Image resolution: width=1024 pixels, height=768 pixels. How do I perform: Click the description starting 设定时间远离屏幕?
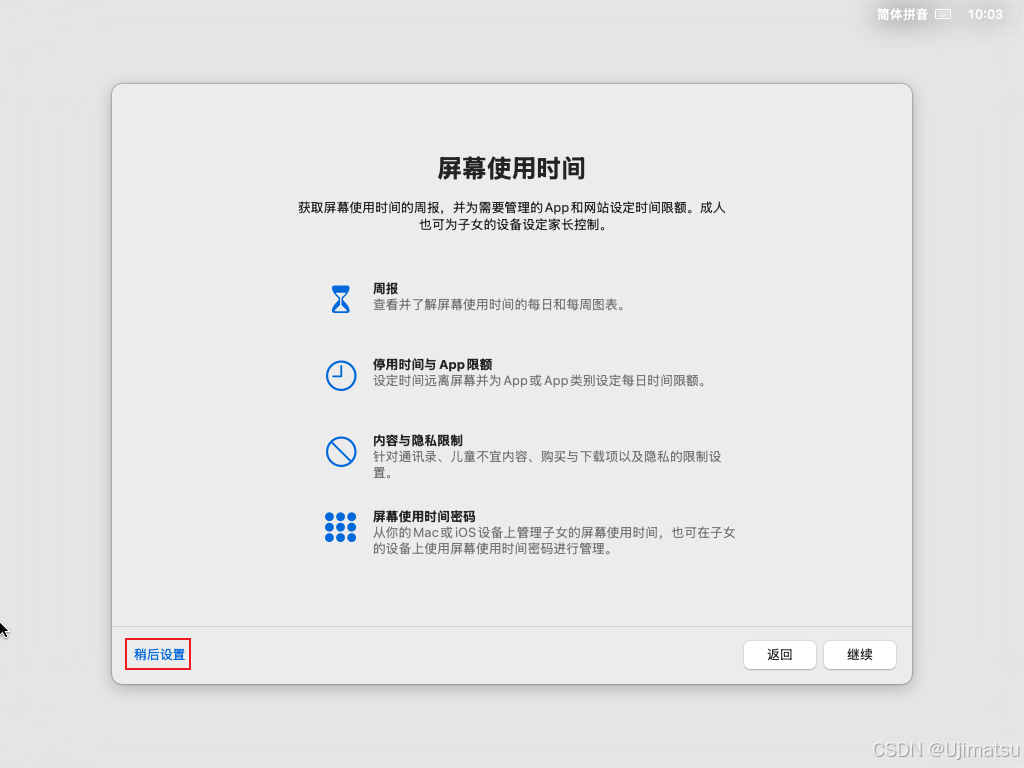pyautogui.click(x=541, y=381)
